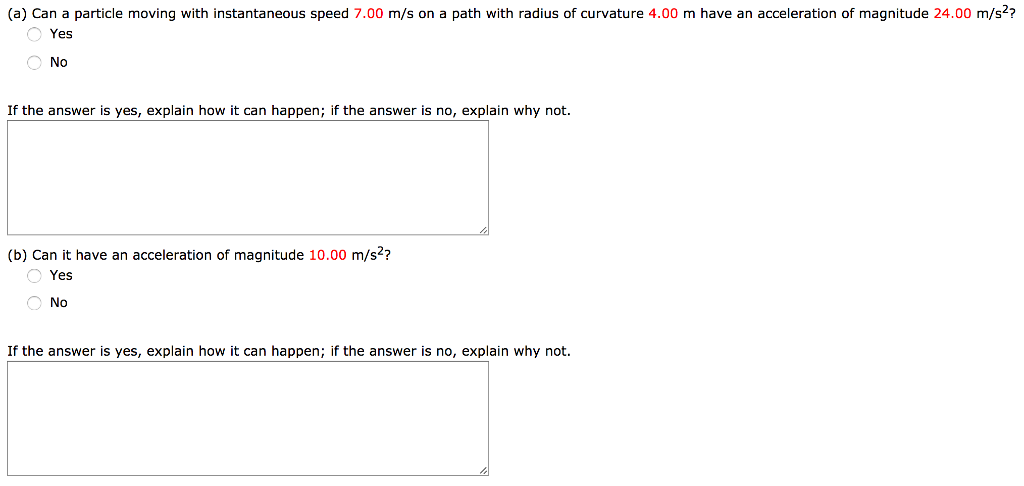
Task: Click the "Yes" text label in part (a)
Action: tap(61, 34)
